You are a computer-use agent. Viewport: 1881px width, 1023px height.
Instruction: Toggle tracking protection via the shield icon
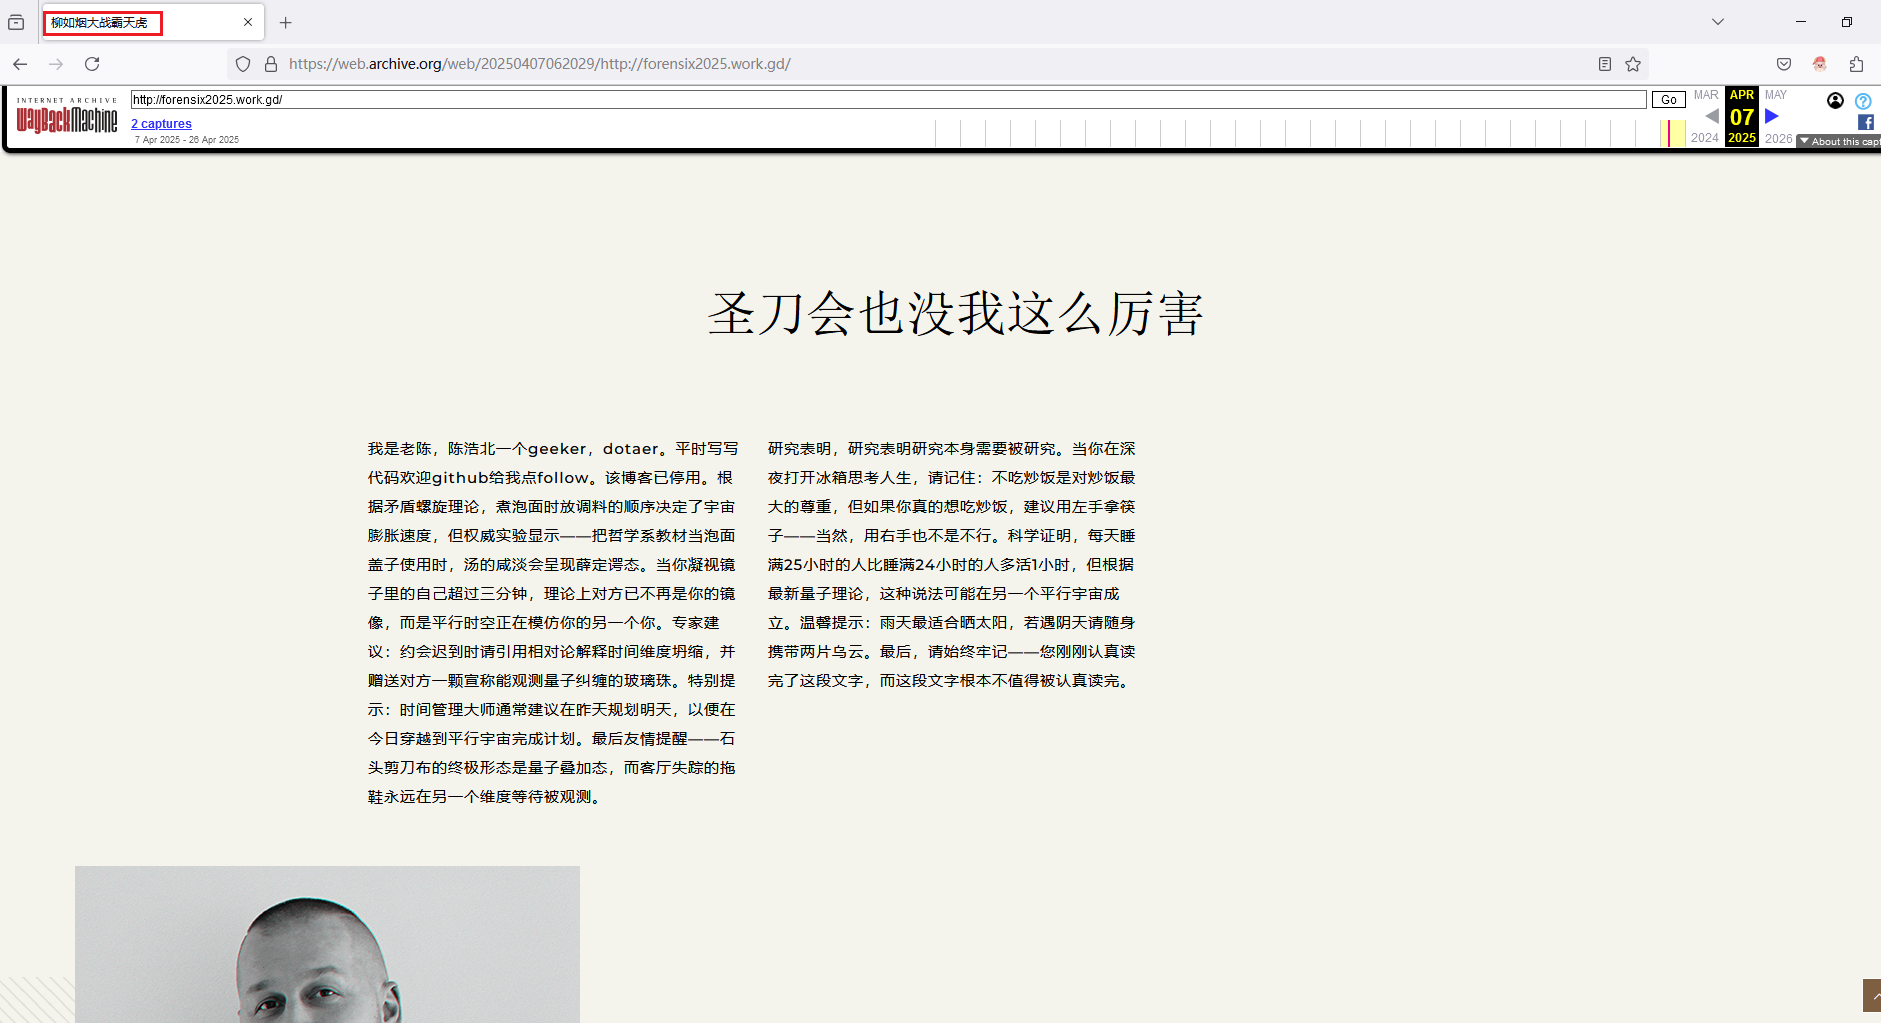tap(243, 63)
